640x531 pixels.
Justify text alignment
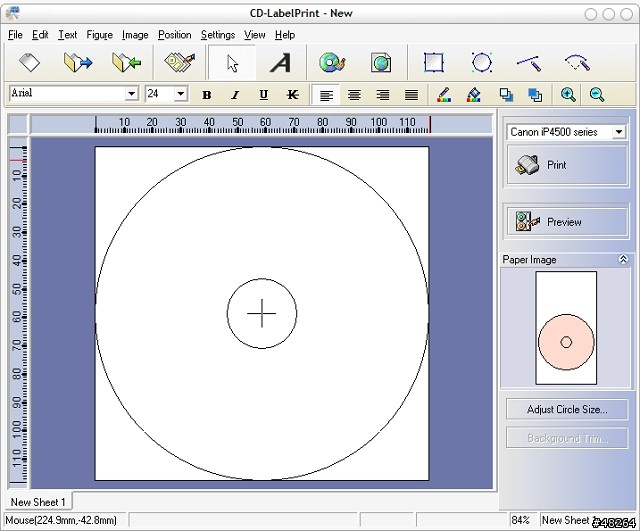pos(411,95)
